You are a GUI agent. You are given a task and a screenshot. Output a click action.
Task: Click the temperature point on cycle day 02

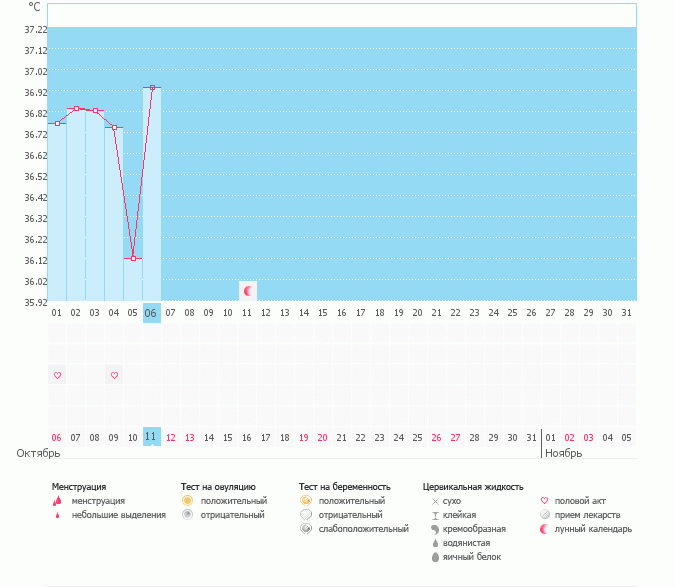point(76,108)
